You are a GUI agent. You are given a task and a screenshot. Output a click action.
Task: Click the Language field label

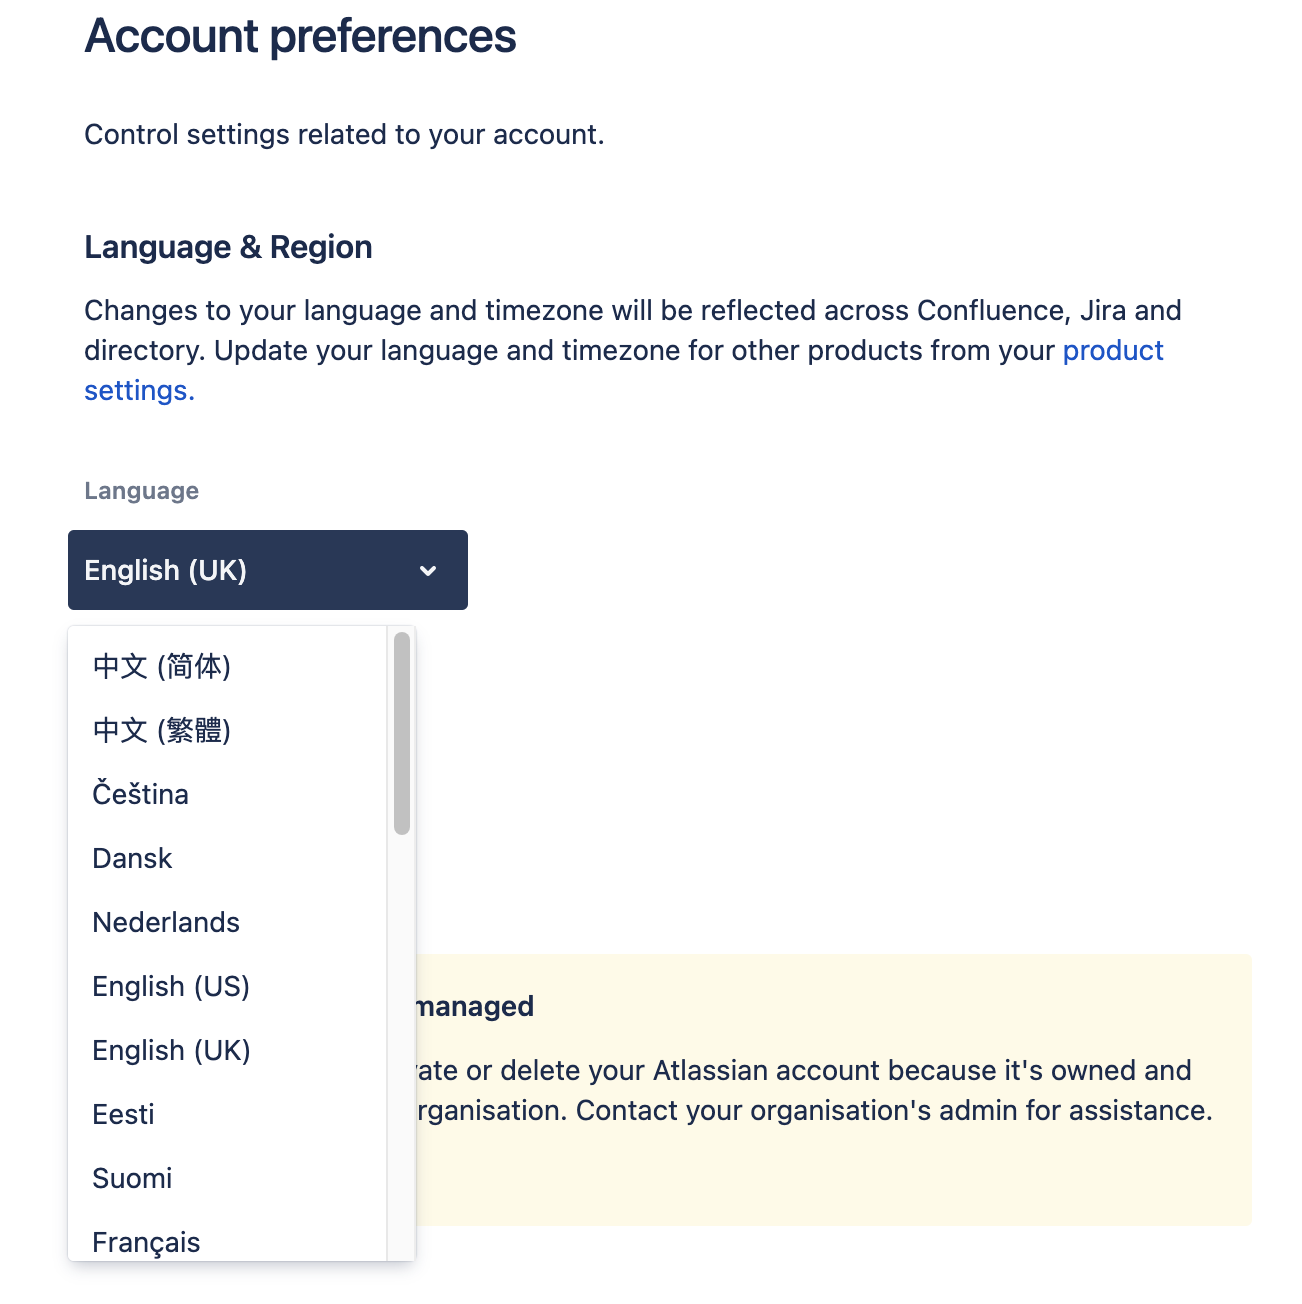[x=141, y=491]
